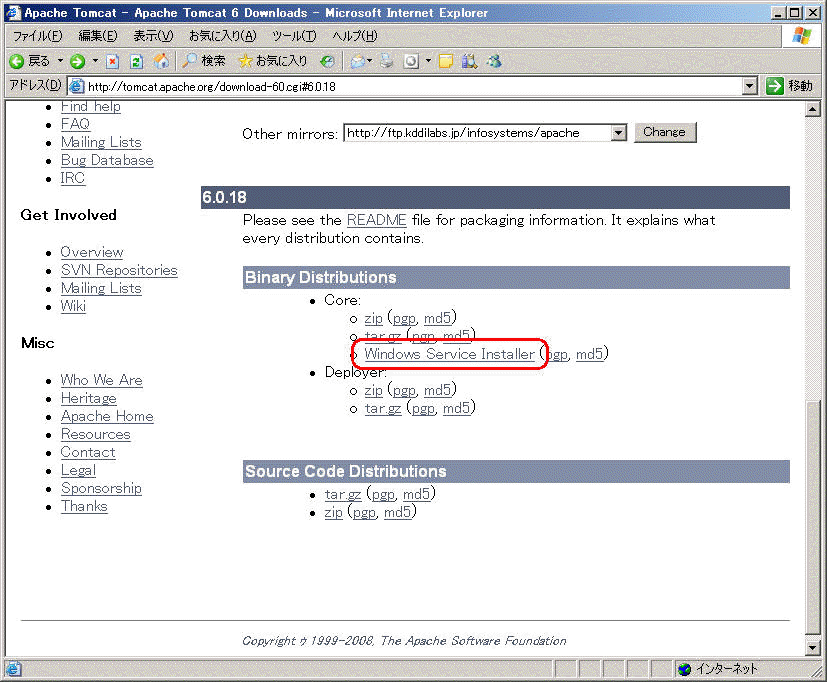Open the Search (検索) toolbar button

(204, 61)
